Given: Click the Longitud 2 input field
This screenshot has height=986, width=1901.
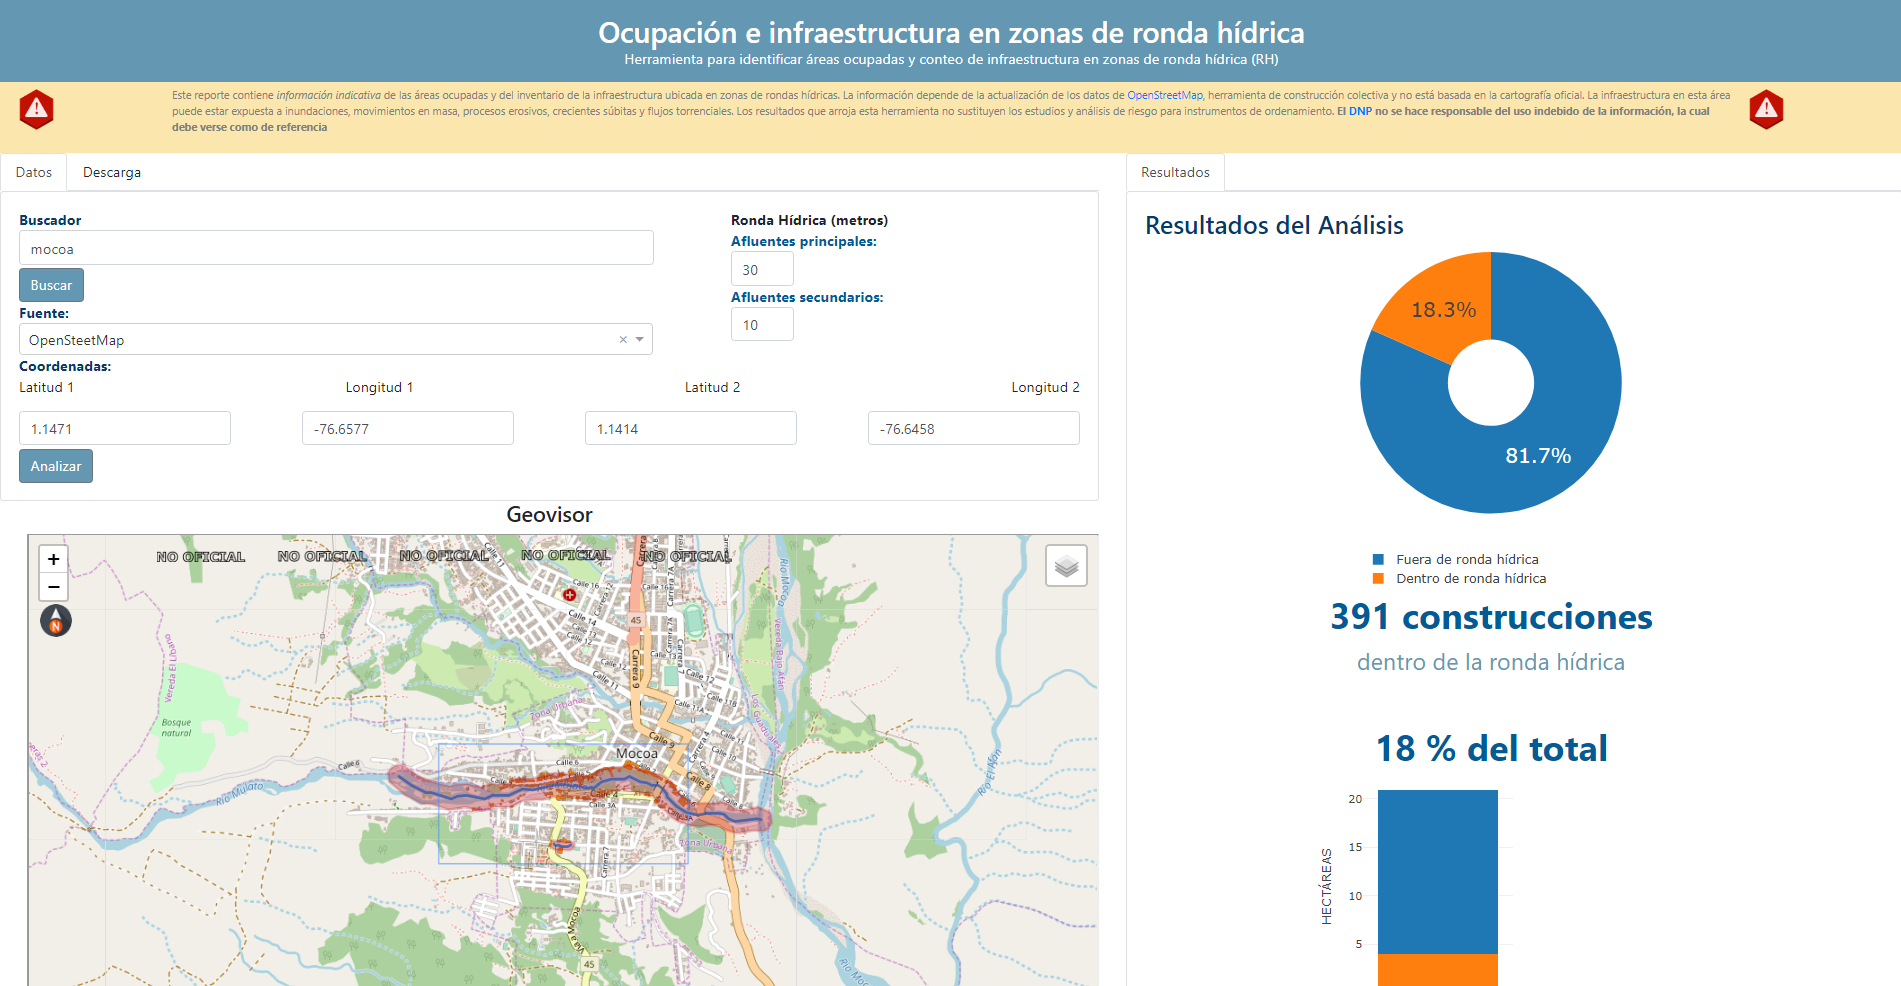Looking at the screenshot, I should tap(974, 428).
